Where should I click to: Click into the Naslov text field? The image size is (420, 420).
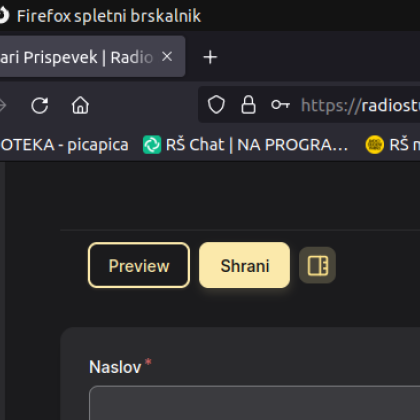(x=255, y=403)
